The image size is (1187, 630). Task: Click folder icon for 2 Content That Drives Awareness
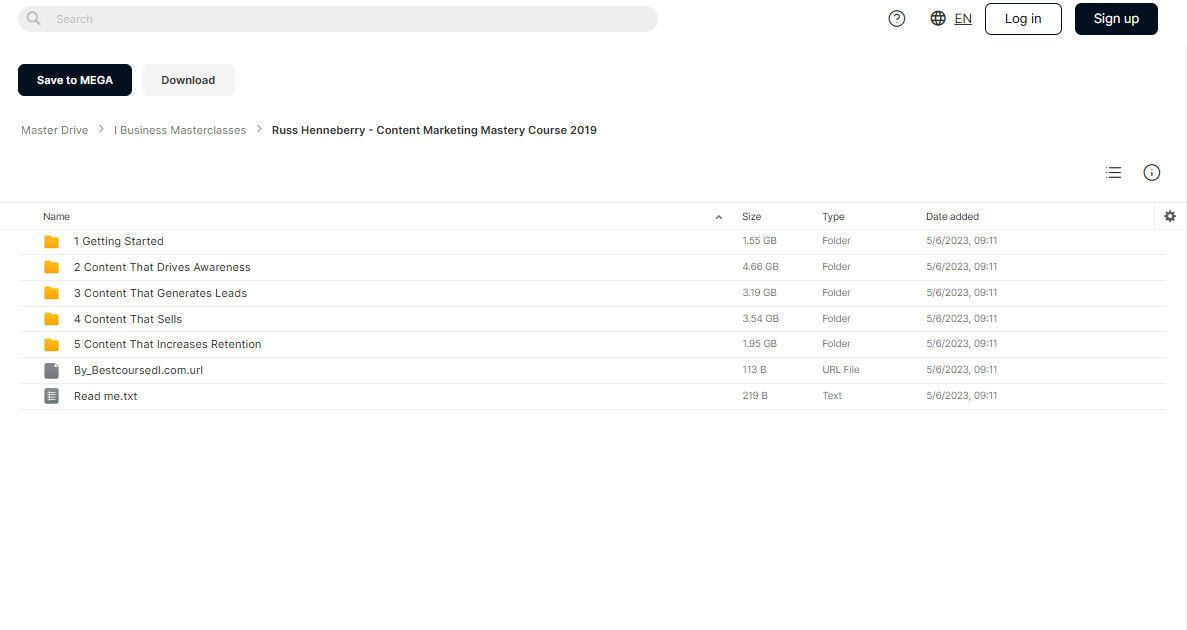(x=51, y=267)
